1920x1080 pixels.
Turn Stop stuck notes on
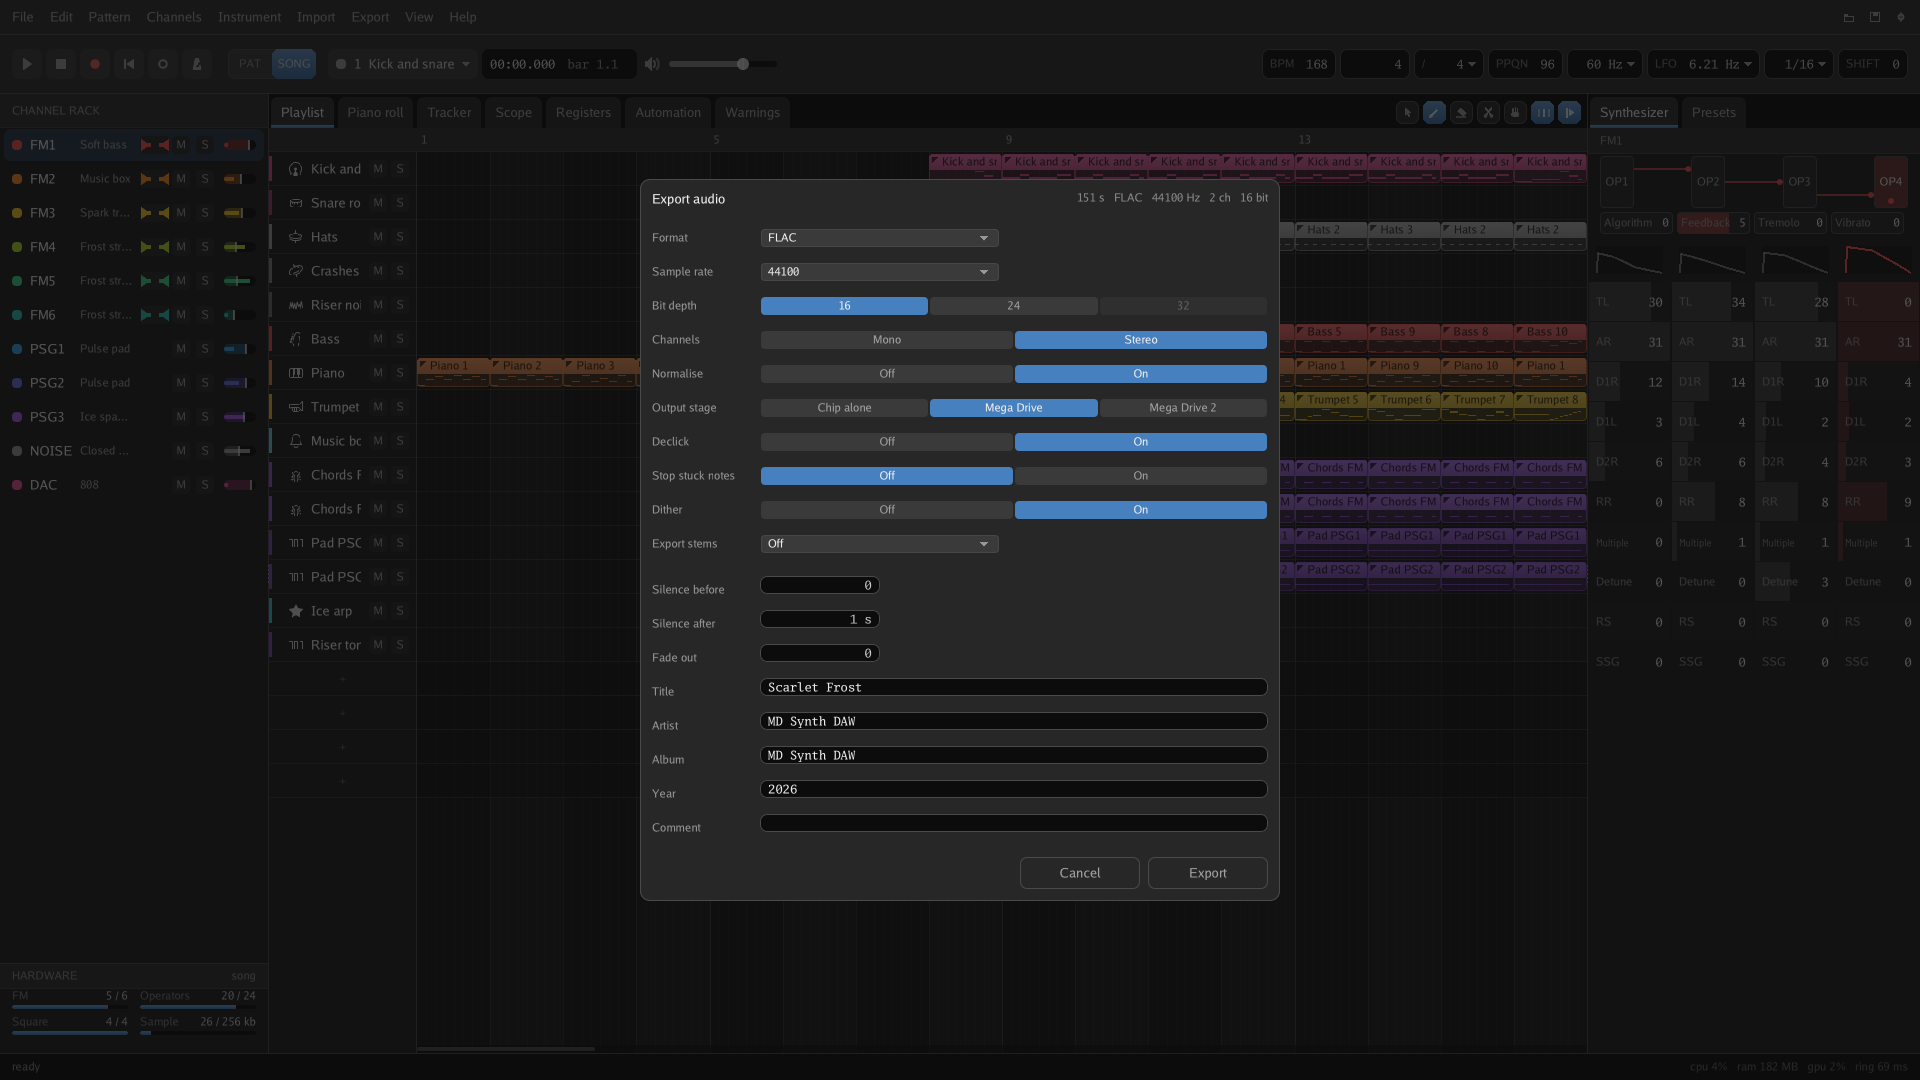[x=1141, y=476]
